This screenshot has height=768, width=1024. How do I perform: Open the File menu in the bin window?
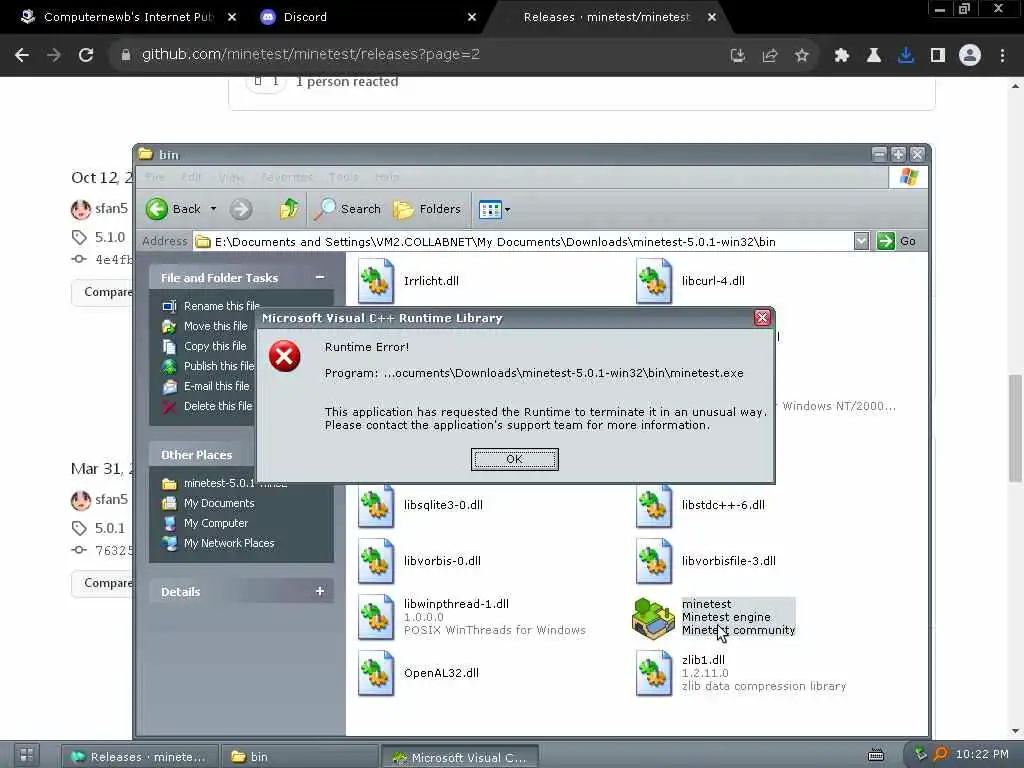click(155, 177)
